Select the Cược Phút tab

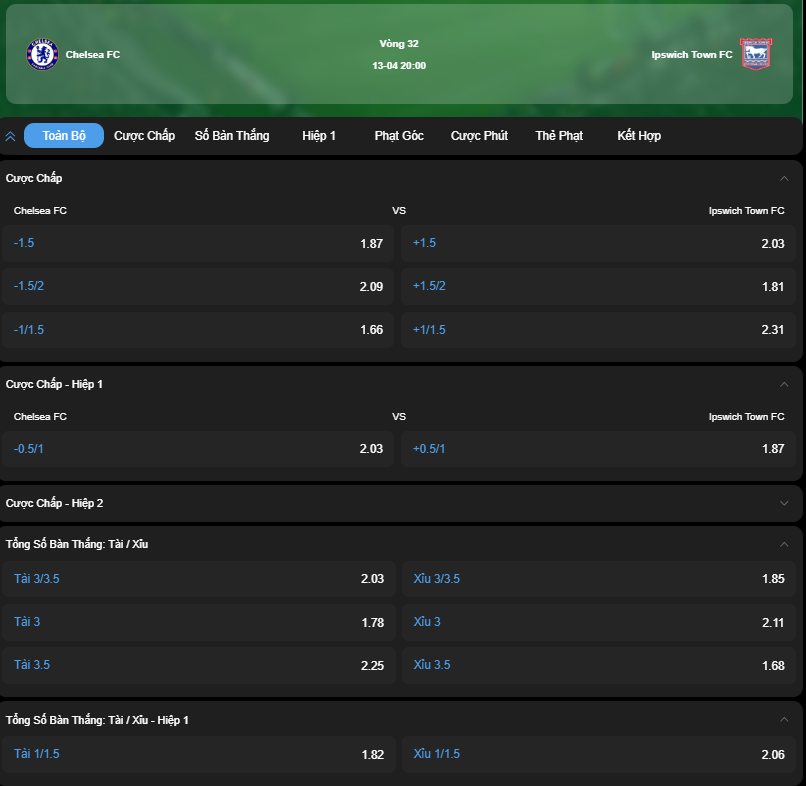pyautogui.click(x=479, y=136)
